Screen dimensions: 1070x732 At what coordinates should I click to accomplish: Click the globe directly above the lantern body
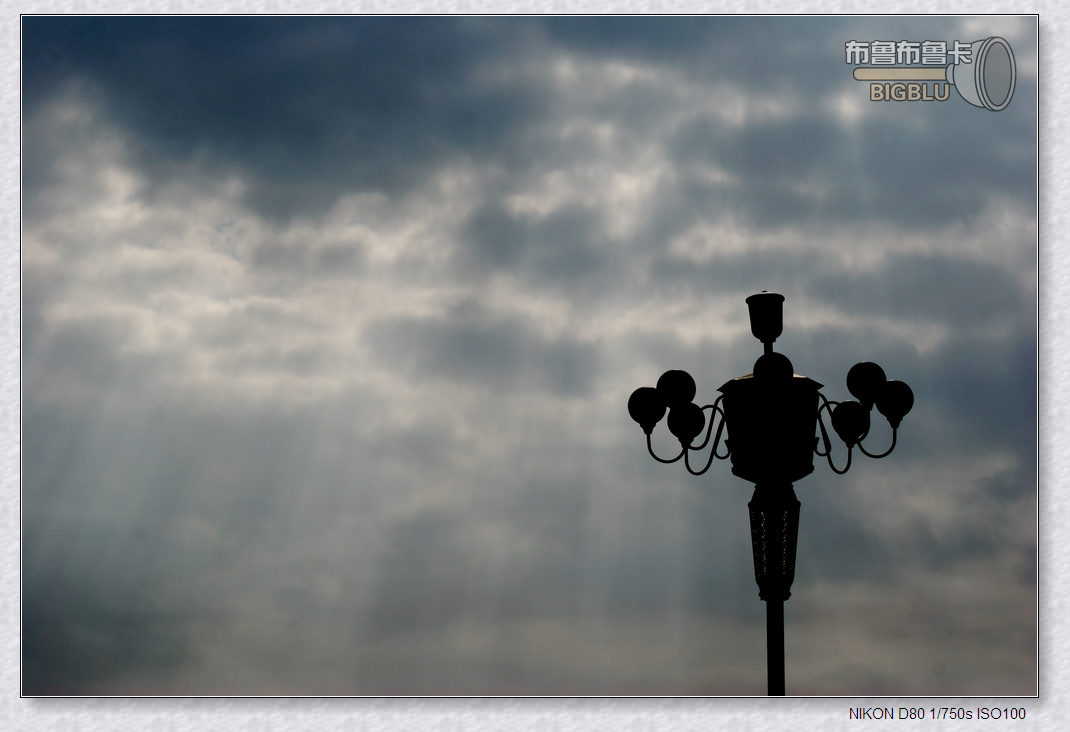pyautogui.click(x=773, y=367)
